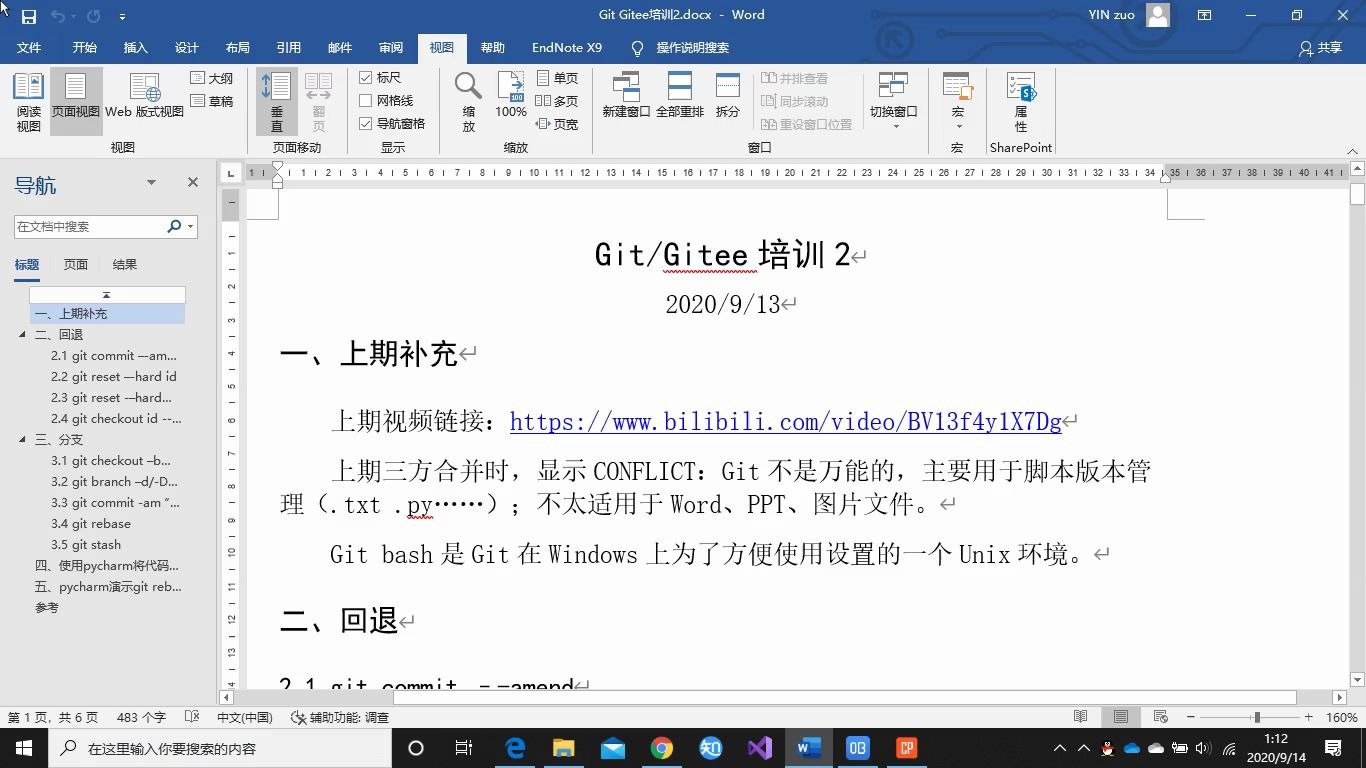Open Draft view (草稿)

(x=212, y=101)
